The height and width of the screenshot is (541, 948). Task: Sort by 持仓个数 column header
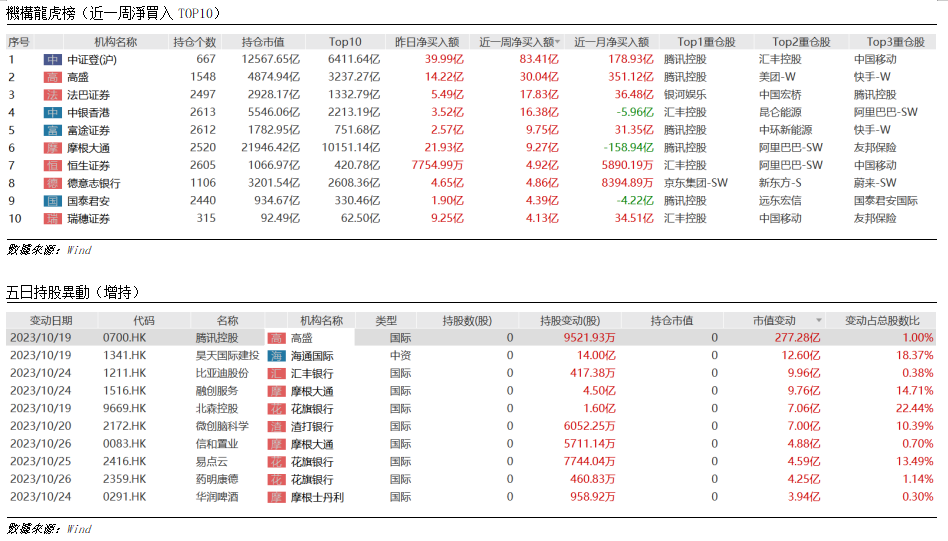click(x=195, y=42)
